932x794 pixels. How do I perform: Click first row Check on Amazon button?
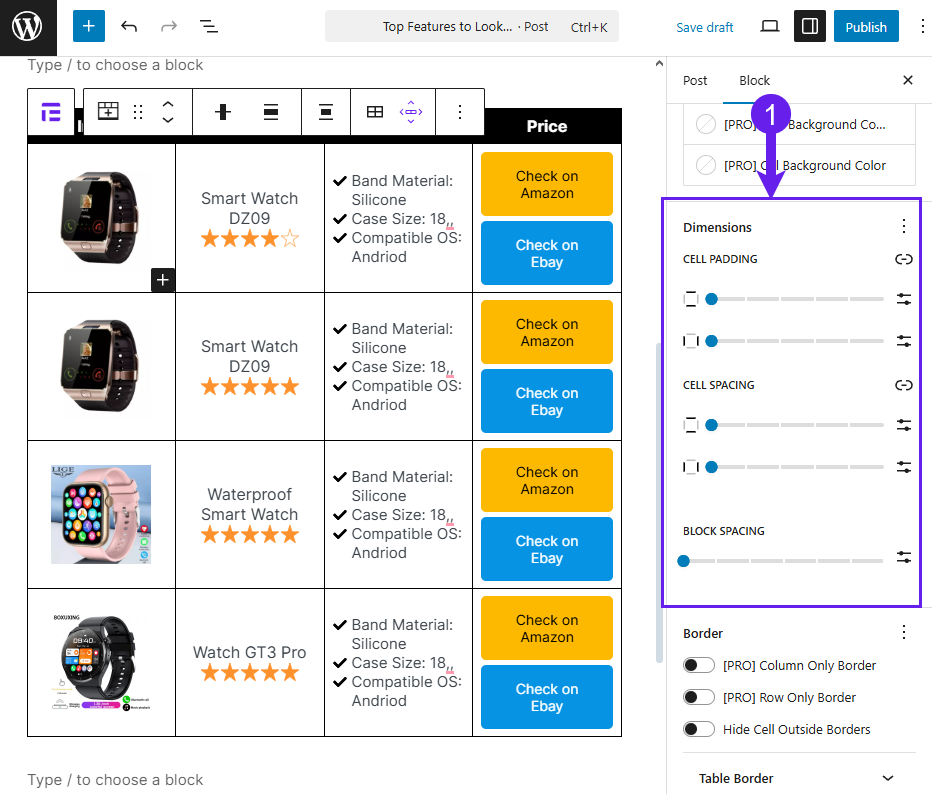click(547, 184)
